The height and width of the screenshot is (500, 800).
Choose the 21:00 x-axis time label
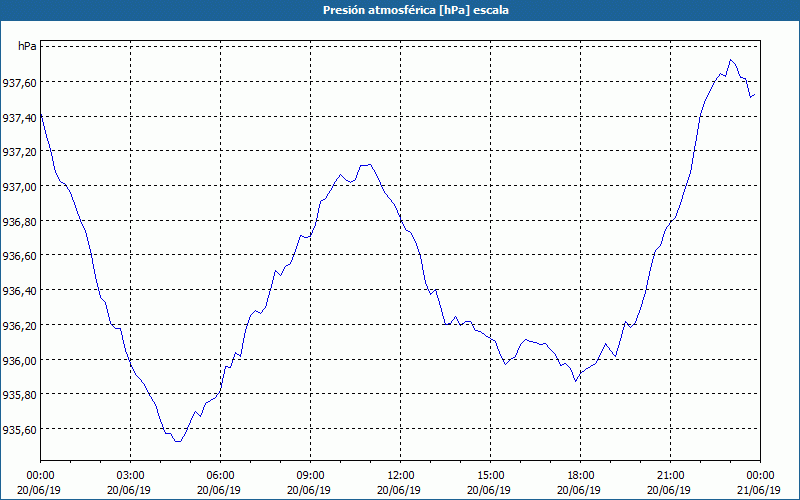(670, 476)
